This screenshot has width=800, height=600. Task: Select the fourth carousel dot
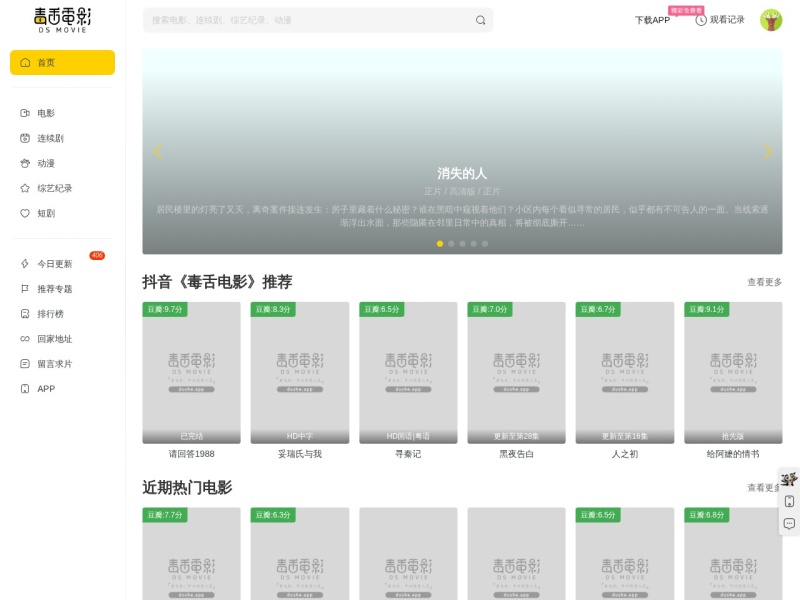(x=473, y=244)
